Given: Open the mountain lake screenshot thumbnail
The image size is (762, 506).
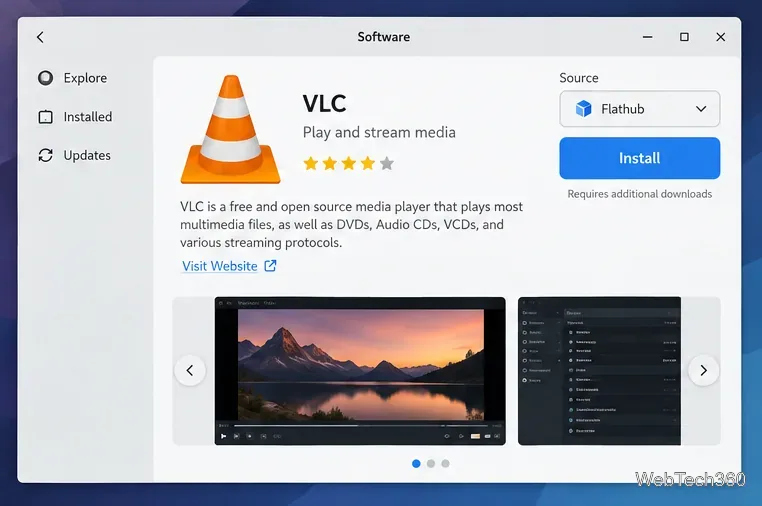Looking at the screenshot, I should pos(360,371).
